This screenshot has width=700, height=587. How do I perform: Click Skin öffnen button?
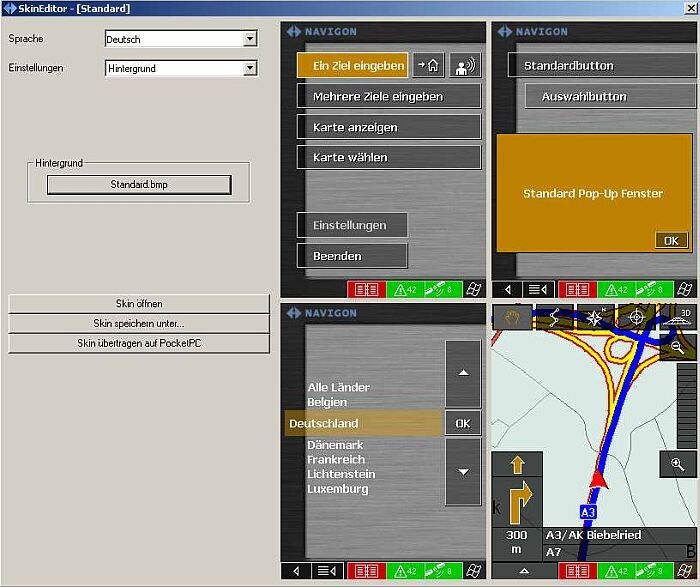pyautogui.click(x=139, y=304)
